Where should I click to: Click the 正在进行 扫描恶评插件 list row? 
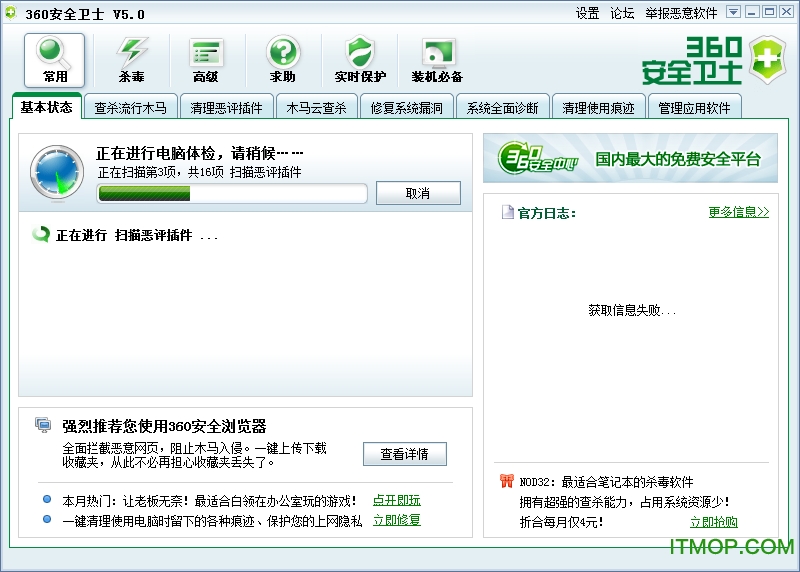pyautogui.click(x=124, y=235)
